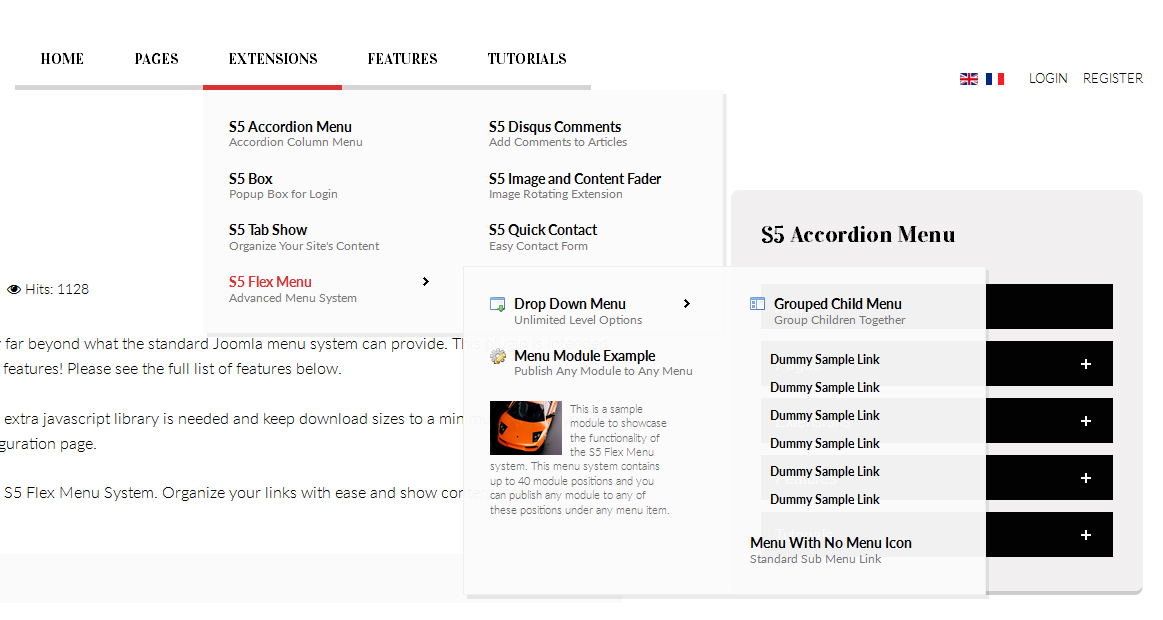Click the Grouped Child Menu layout icon

[x=757, y=303]
